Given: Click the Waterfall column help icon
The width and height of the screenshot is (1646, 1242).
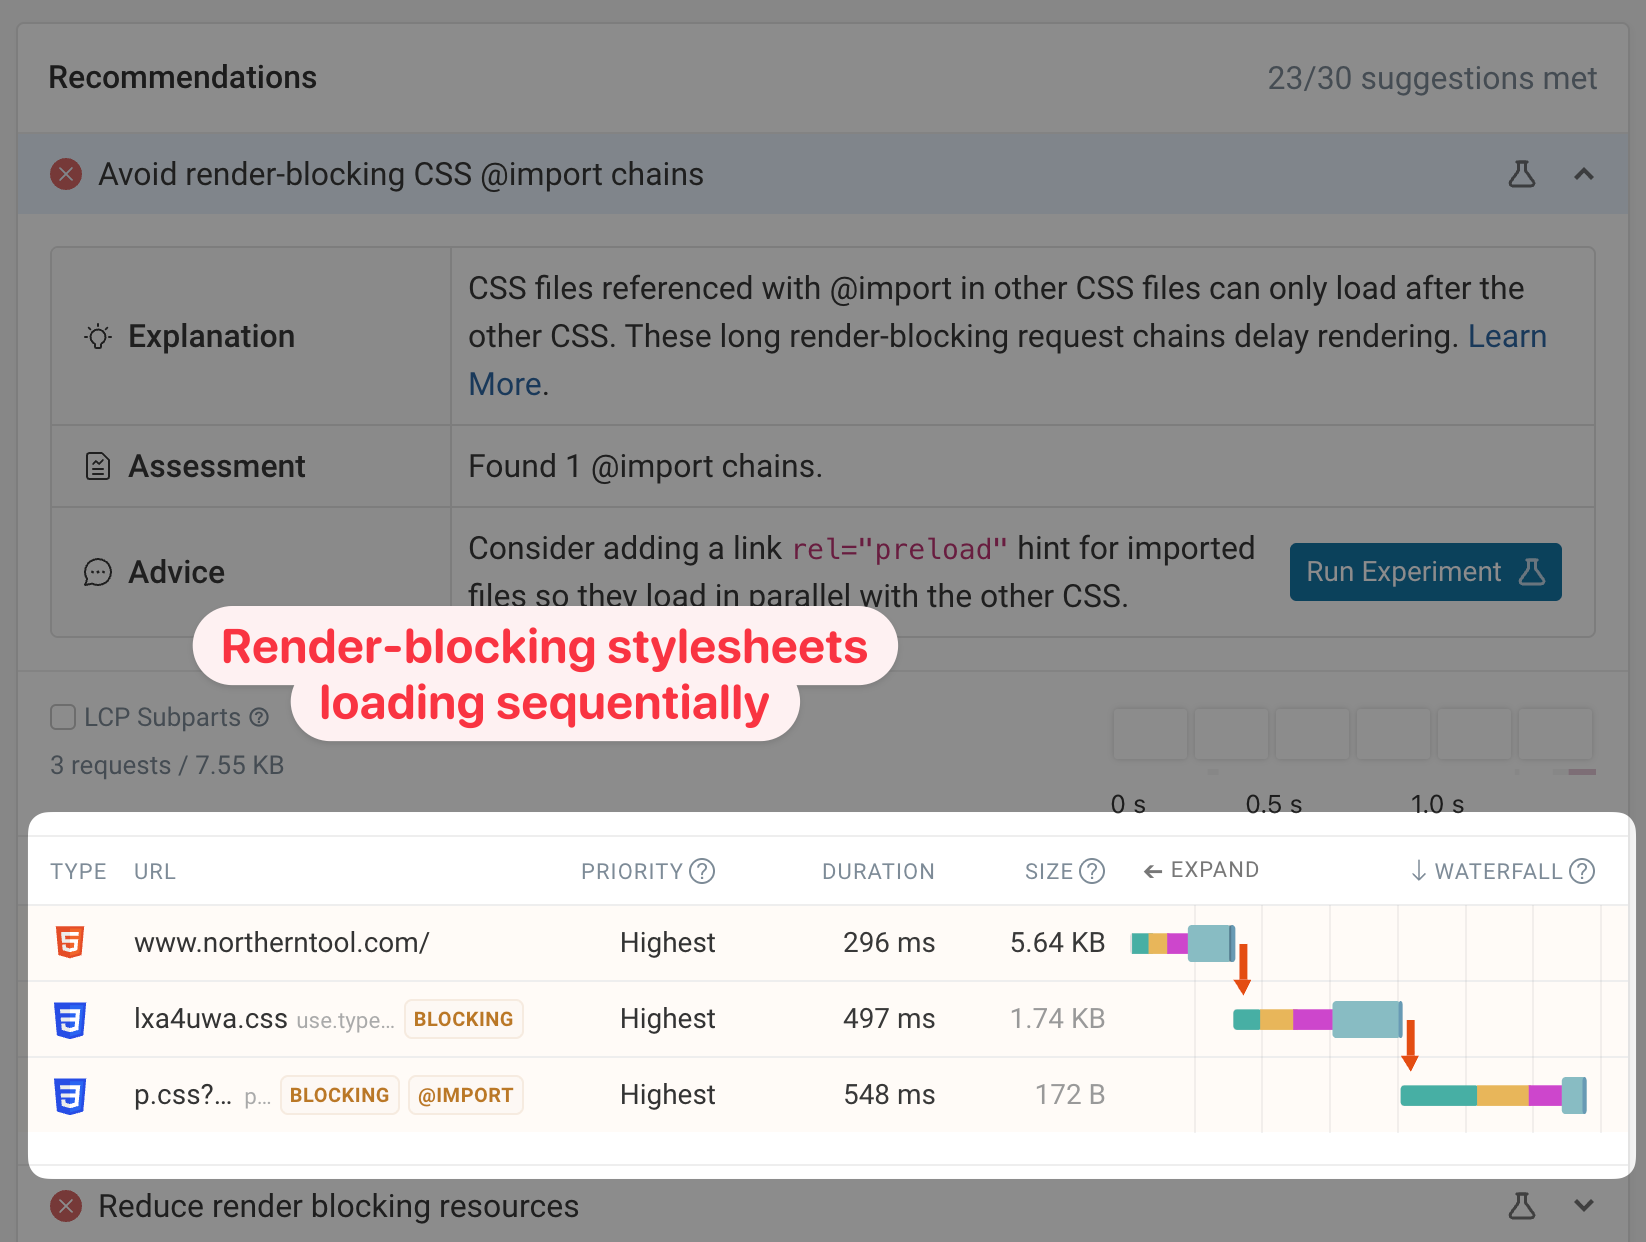Looking at the screenshot, I should (1582, 871).
